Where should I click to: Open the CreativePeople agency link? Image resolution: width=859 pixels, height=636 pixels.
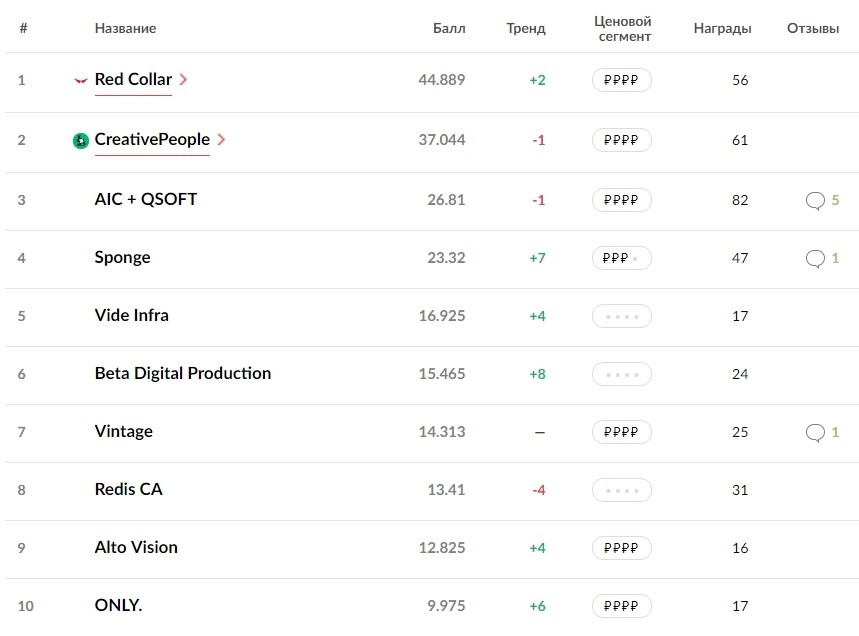click(x=152, y=140)
